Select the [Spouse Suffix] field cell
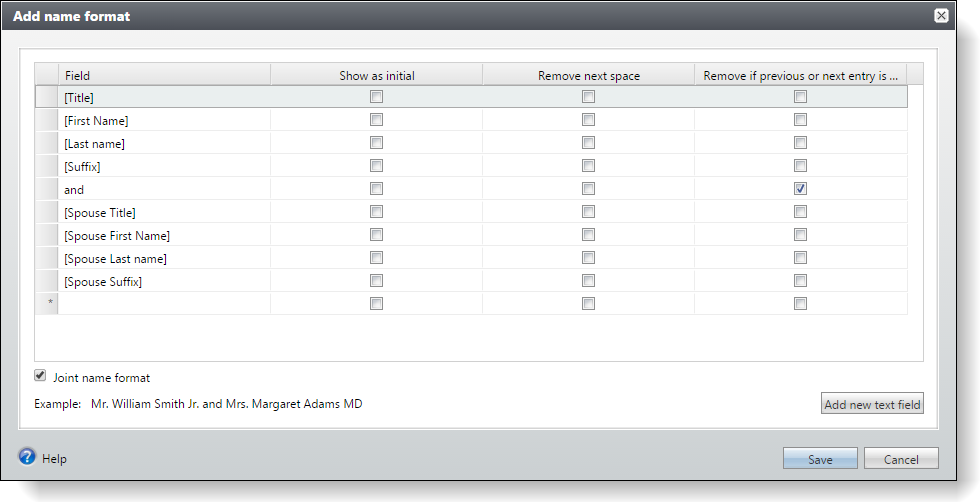Viewport: 980px width, 502px height. (x=164, y=281)
